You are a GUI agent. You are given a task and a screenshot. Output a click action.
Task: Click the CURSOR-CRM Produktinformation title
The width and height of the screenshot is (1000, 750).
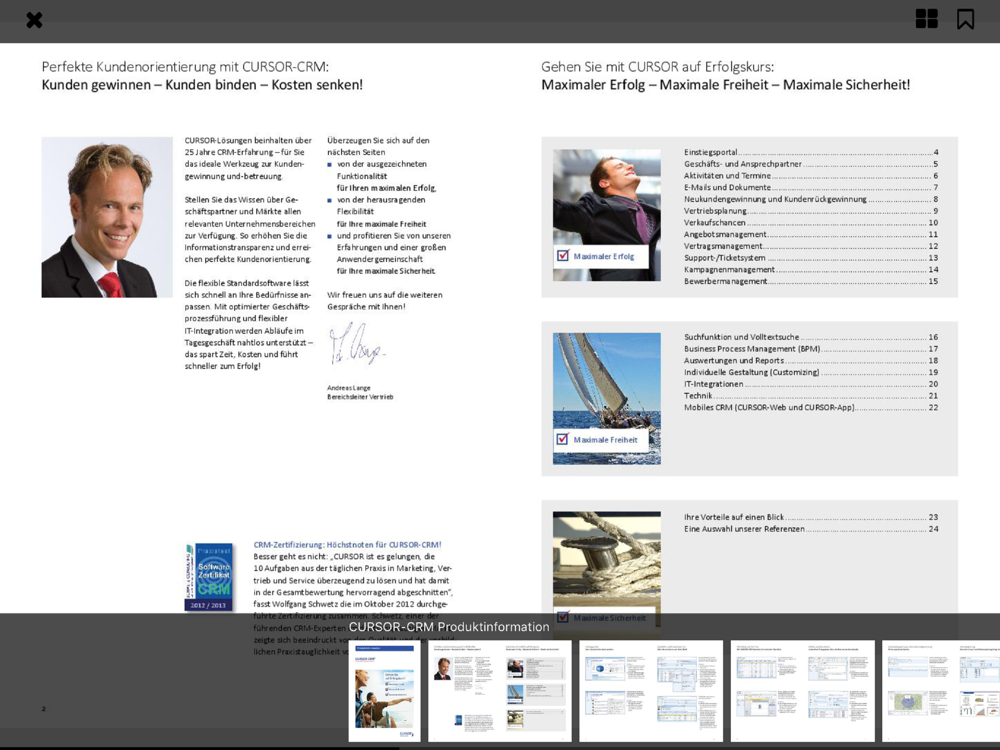449,627
